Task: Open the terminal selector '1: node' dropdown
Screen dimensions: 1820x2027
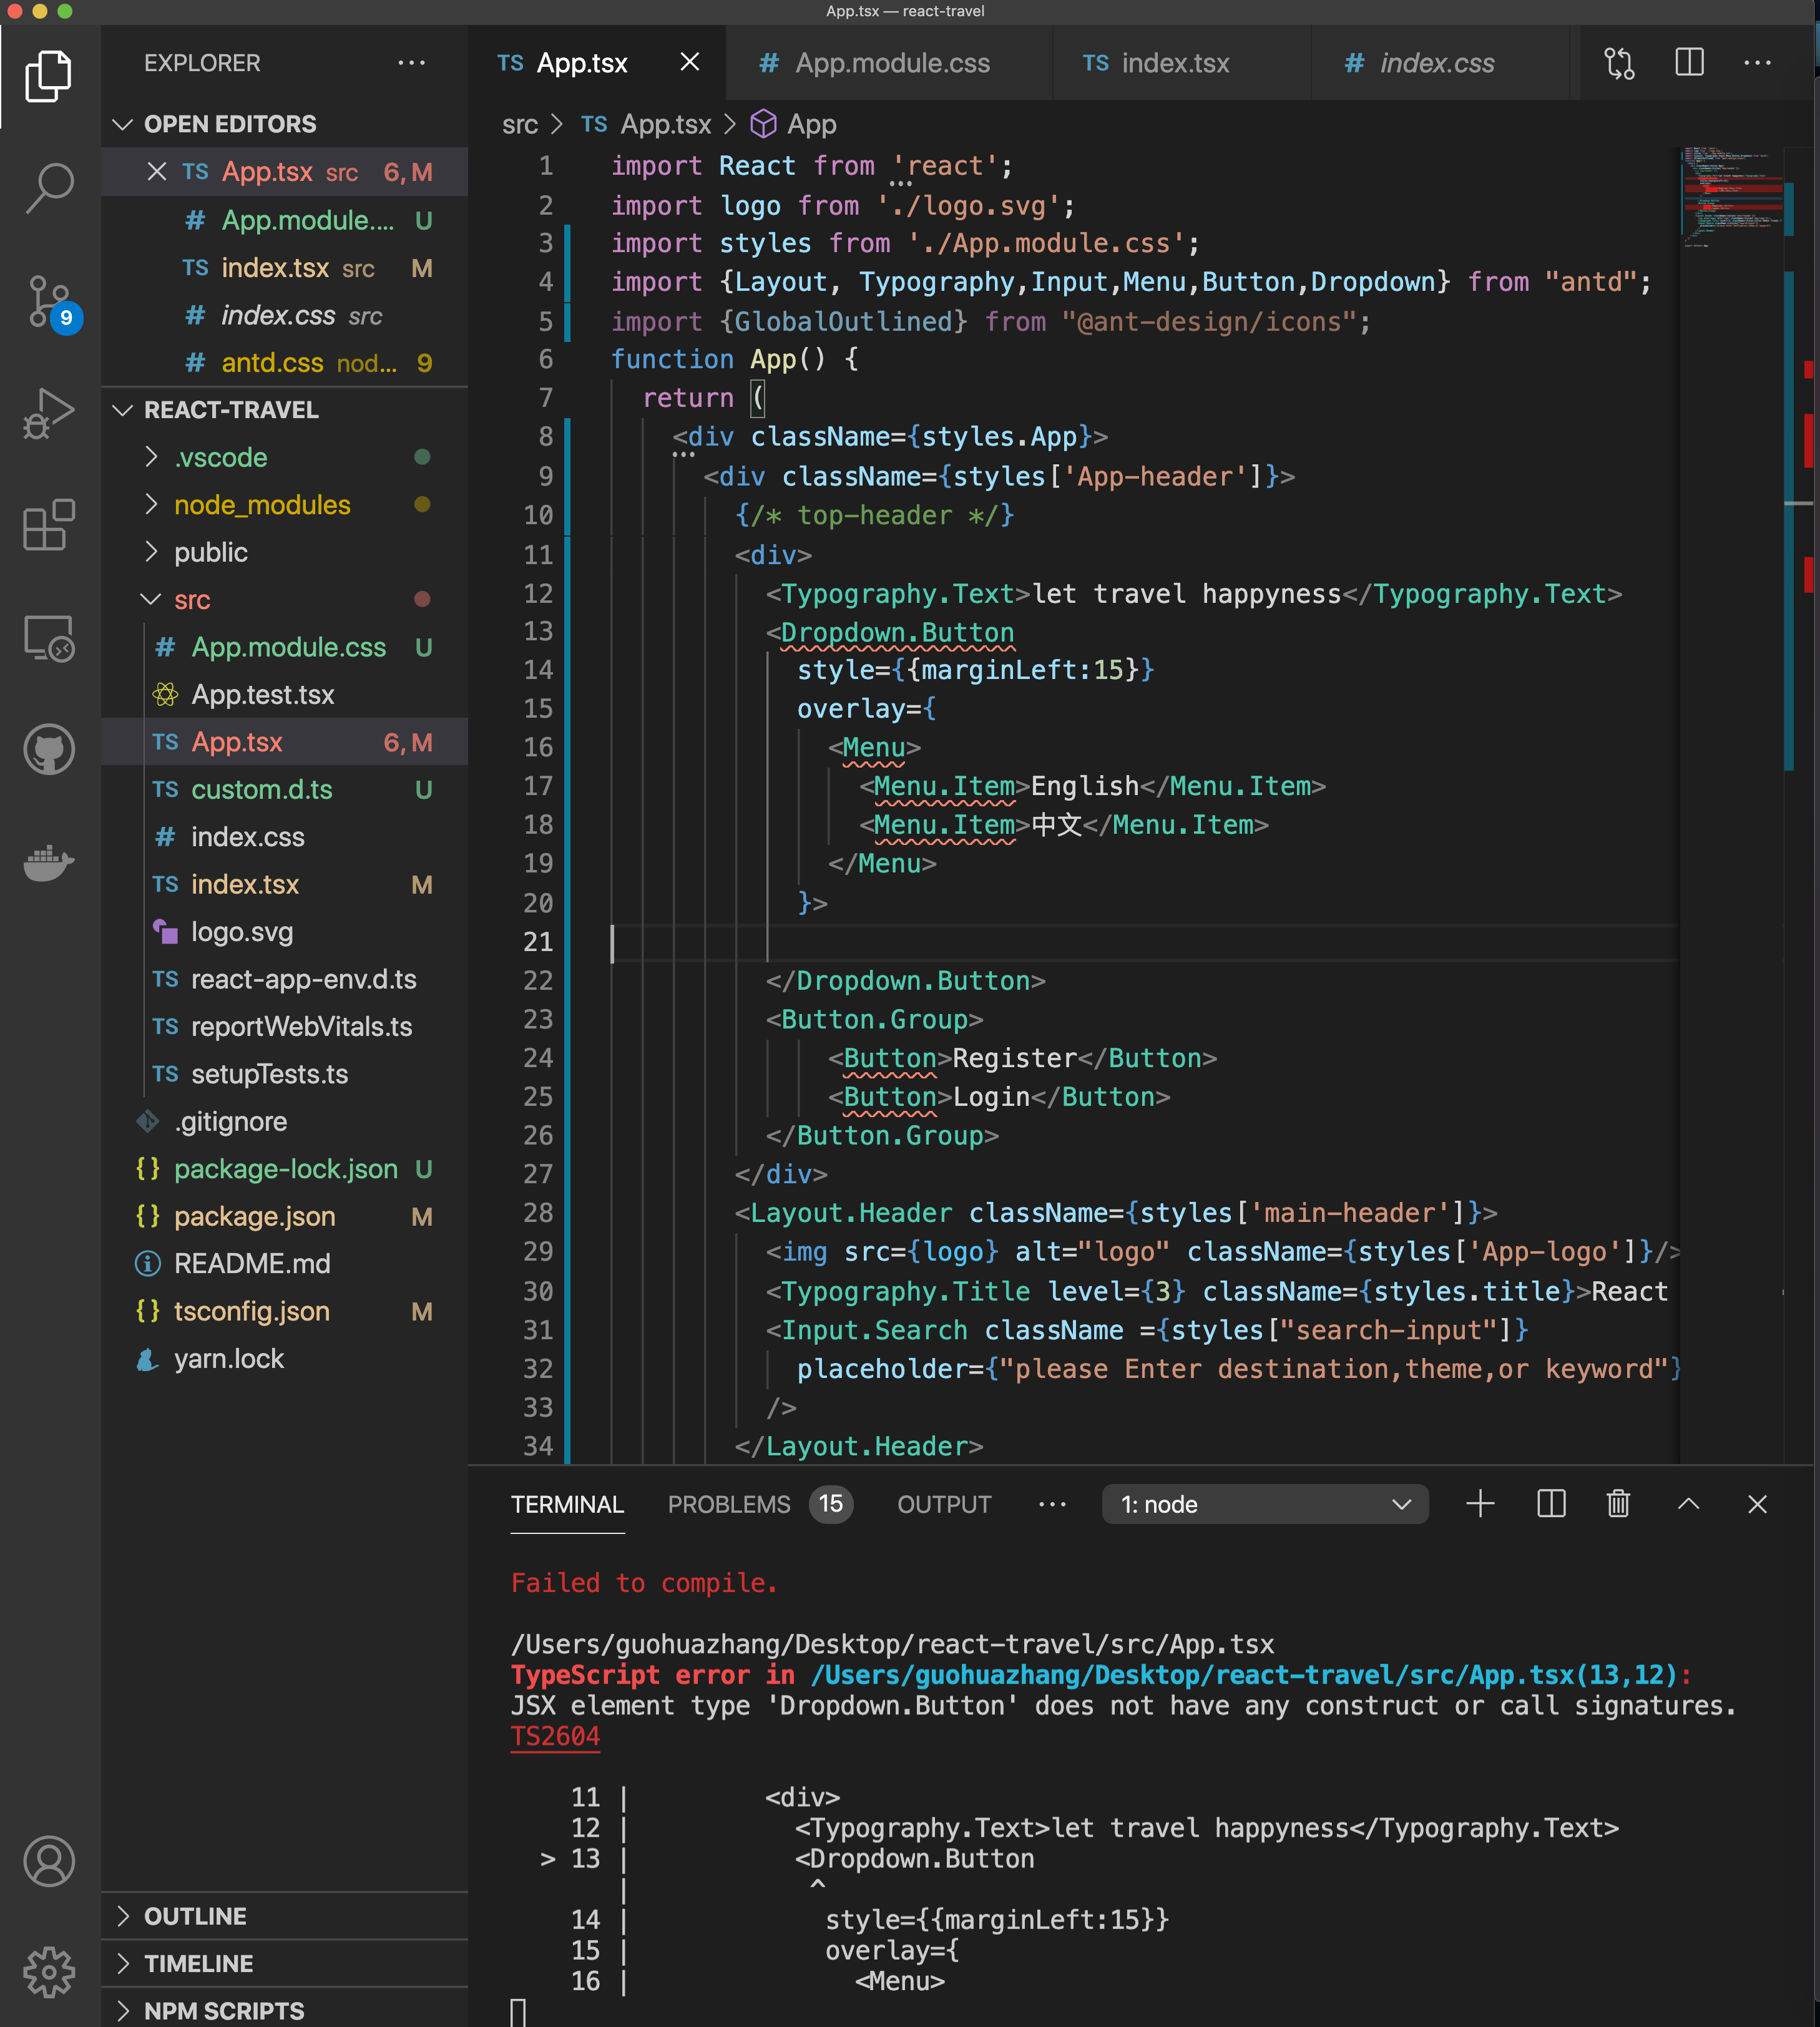Action: point(1264,1504)
